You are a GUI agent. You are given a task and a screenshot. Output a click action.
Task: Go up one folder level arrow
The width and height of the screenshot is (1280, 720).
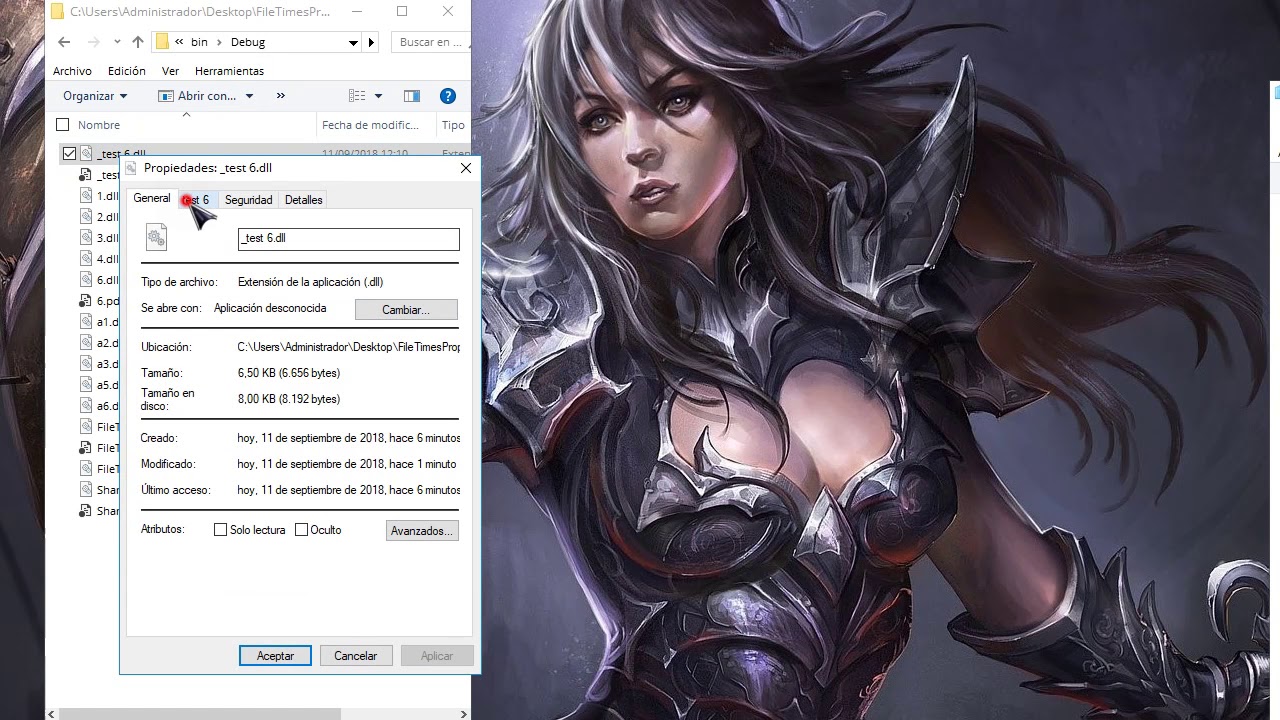pos(138,42)
